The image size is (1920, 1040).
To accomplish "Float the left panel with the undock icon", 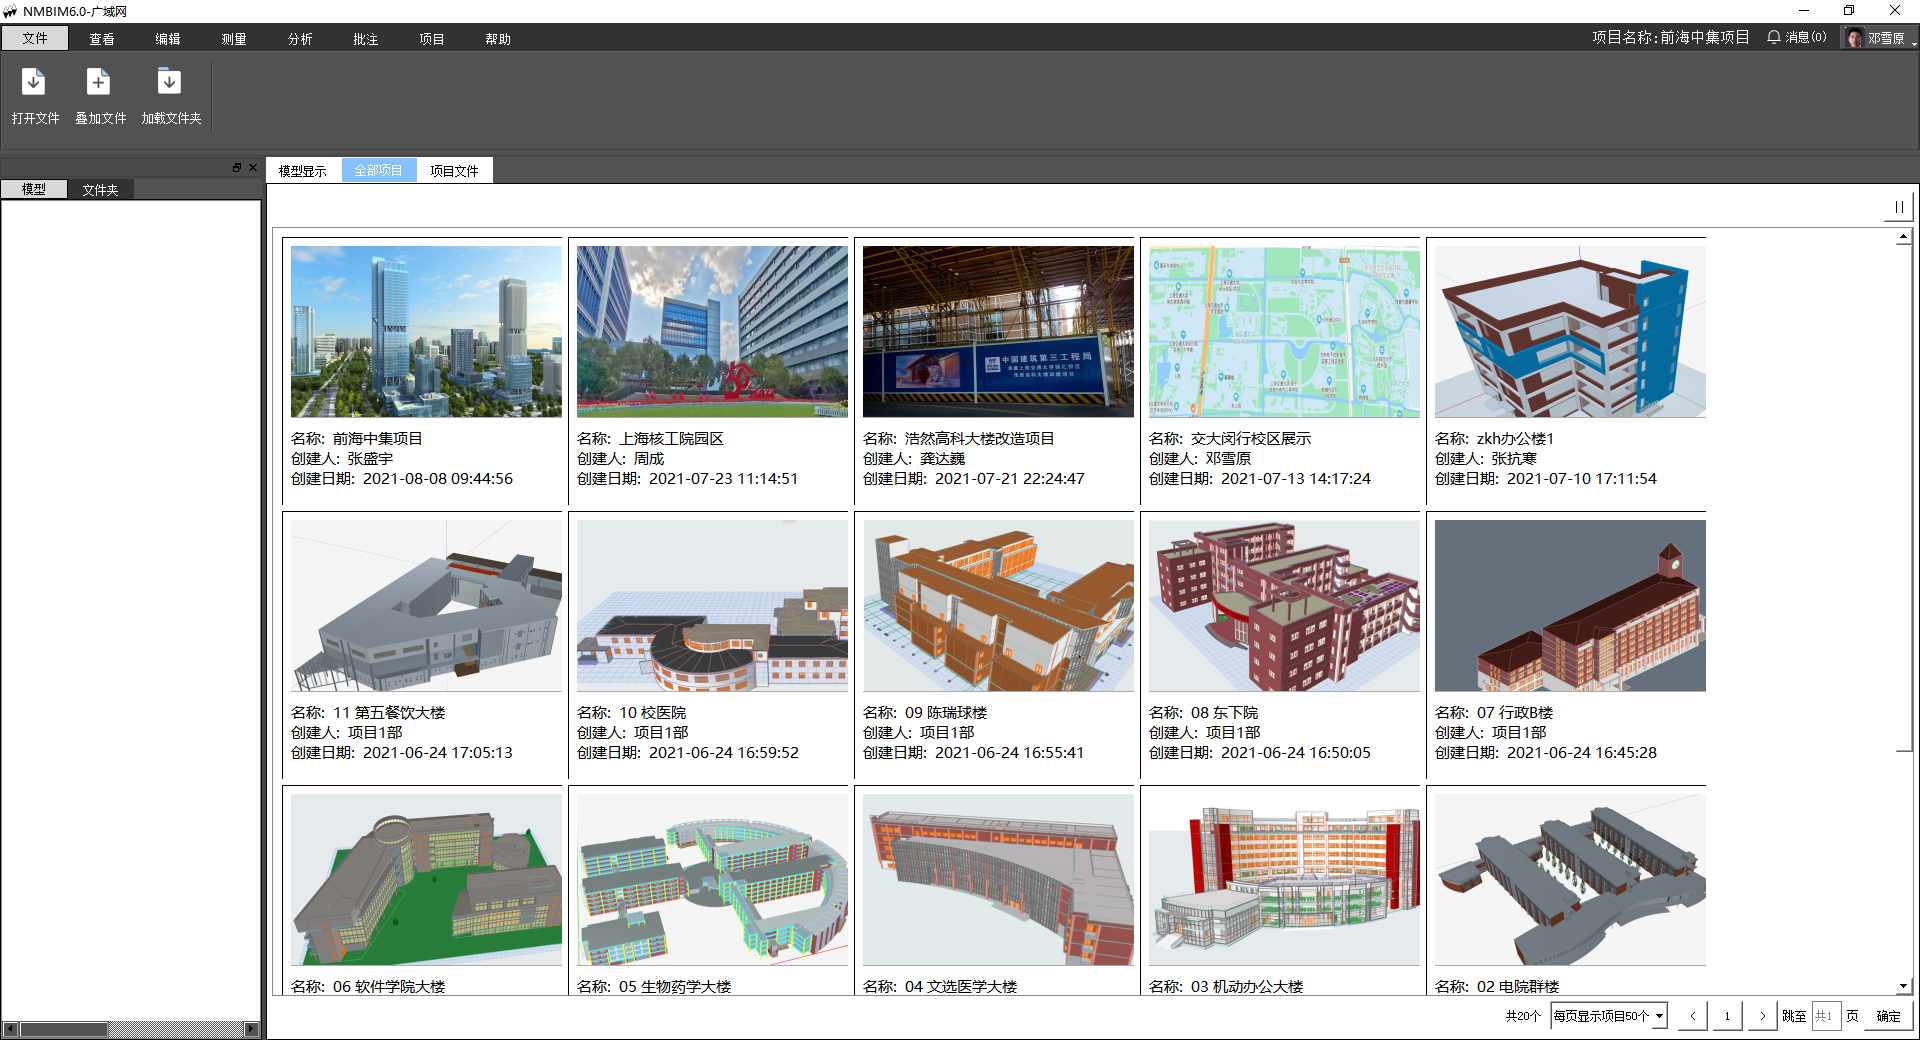I will pos(237,168).
